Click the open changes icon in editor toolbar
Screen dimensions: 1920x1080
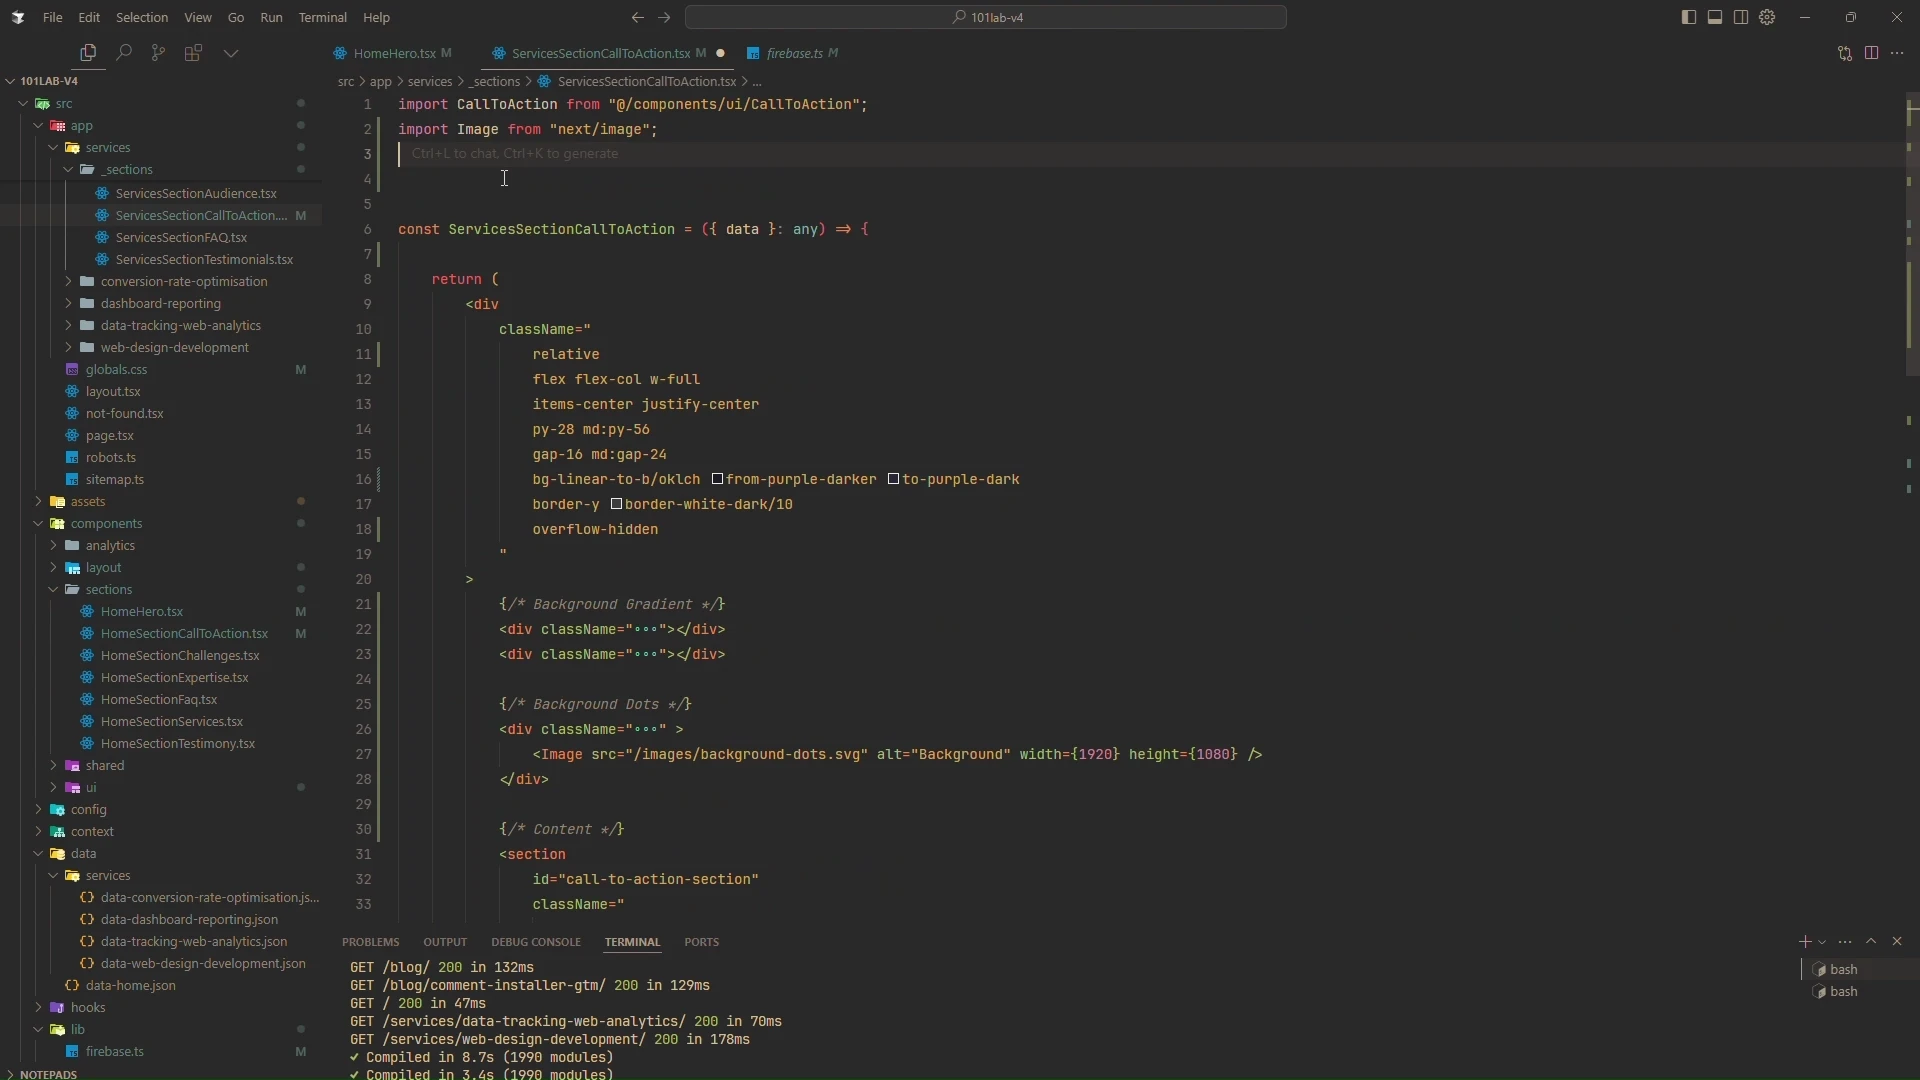(1845, 53)
